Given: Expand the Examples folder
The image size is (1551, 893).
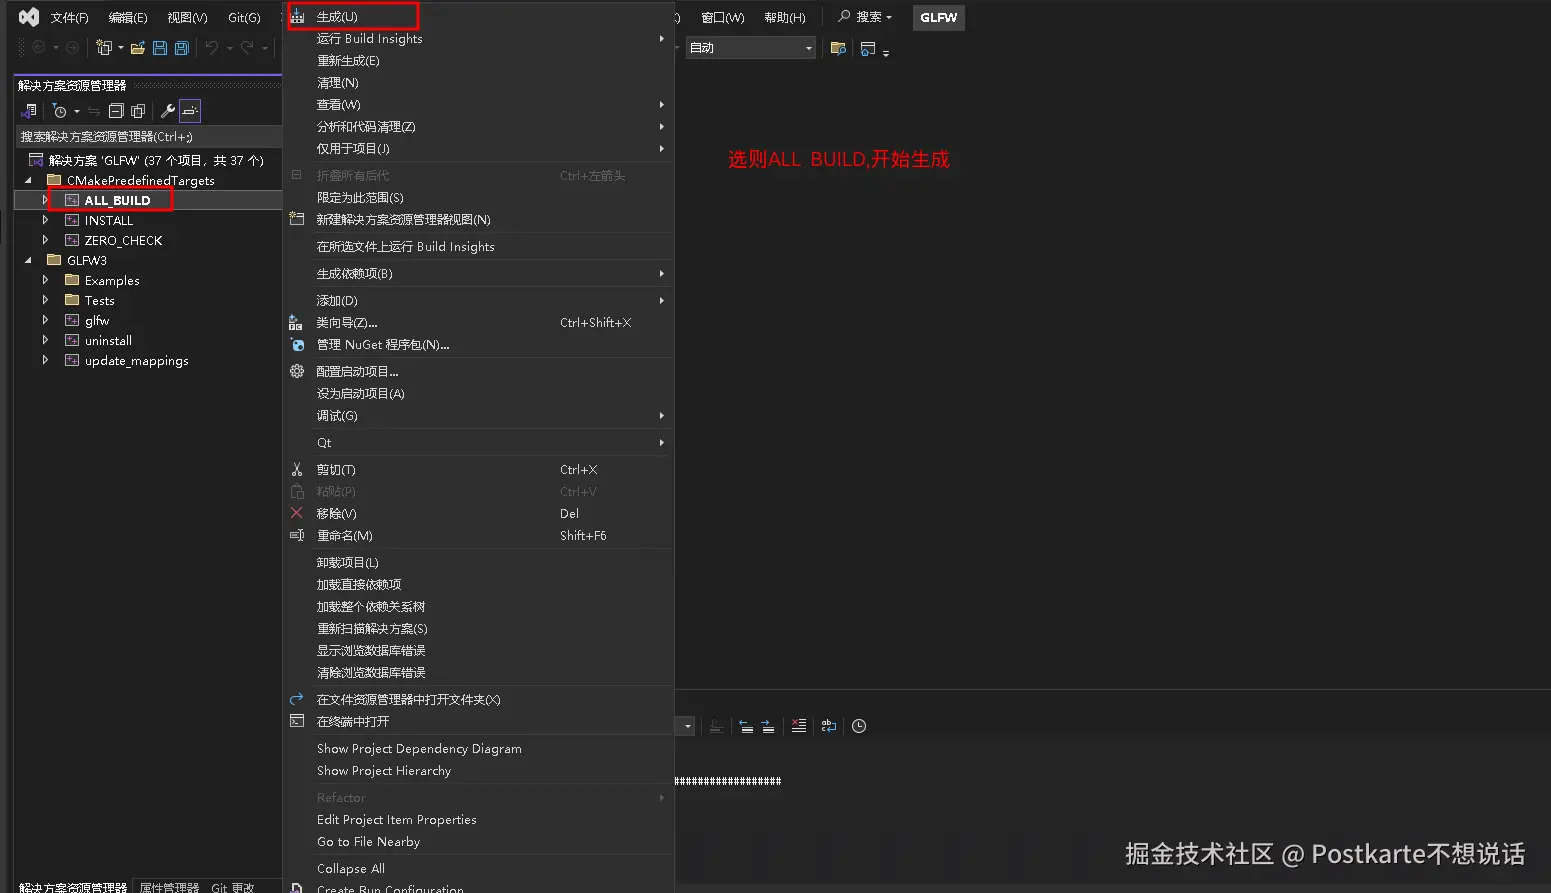Looking at the screenshot, I should pyautogui.click(x=45, y=280).
